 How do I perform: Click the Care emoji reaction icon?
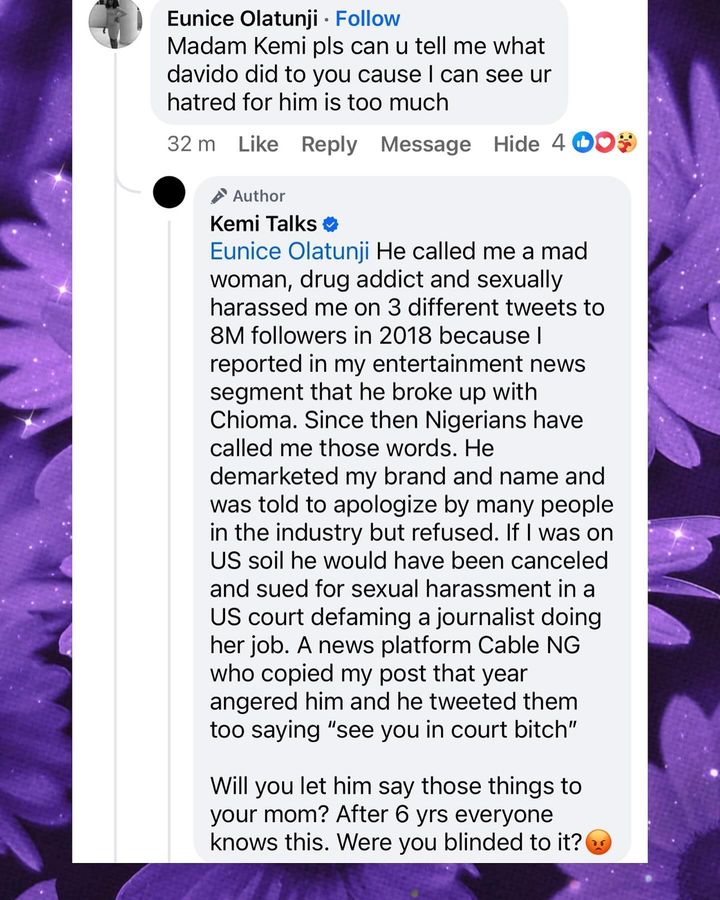point(626,143)
